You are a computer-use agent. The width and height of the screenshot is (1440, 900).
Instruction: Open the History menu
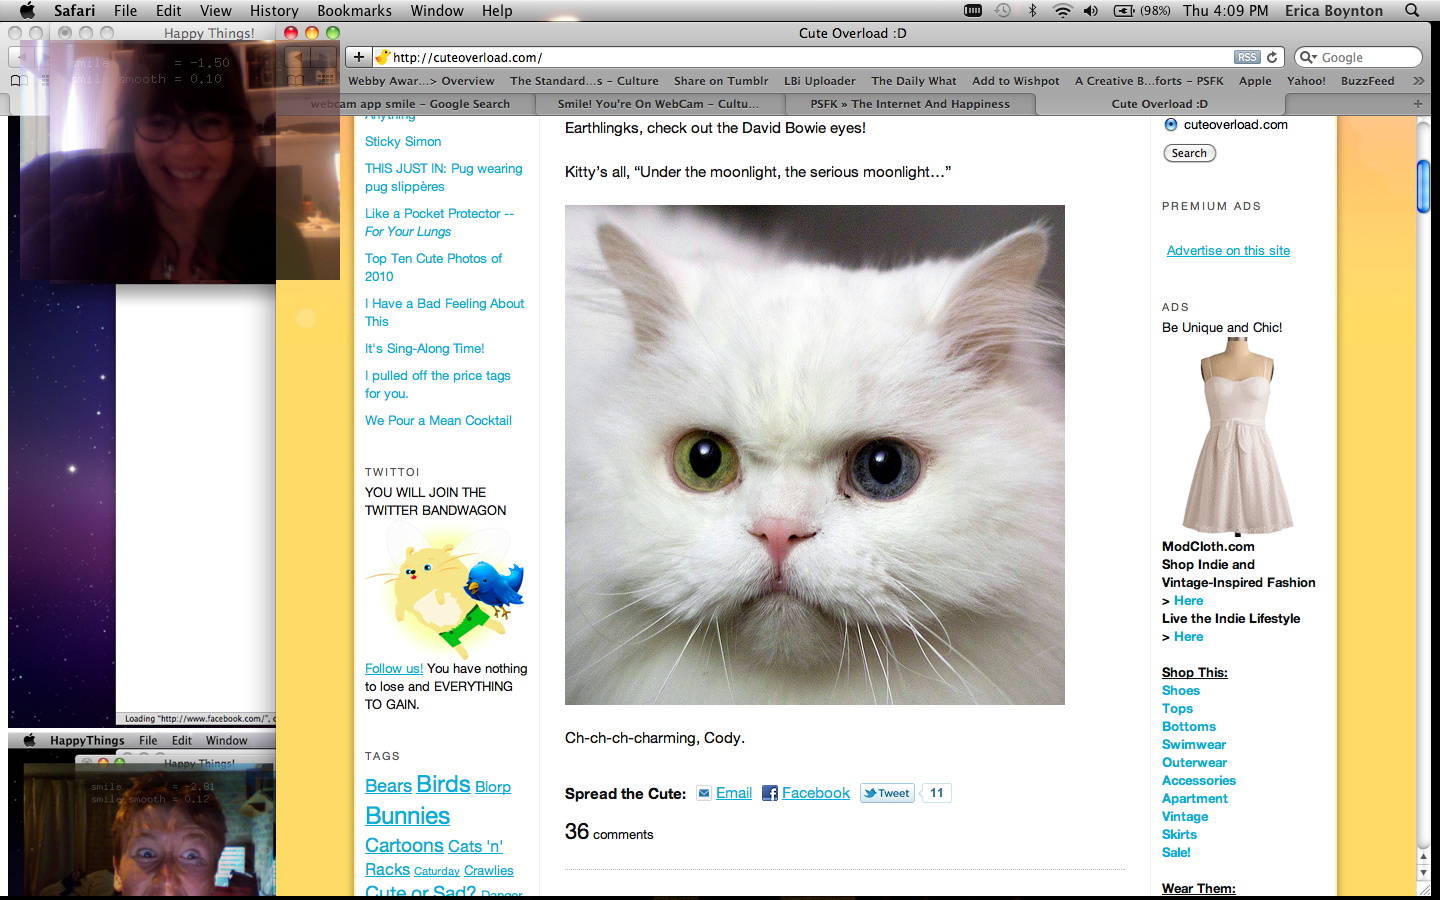pyautogui.click(x=274, y=11)
